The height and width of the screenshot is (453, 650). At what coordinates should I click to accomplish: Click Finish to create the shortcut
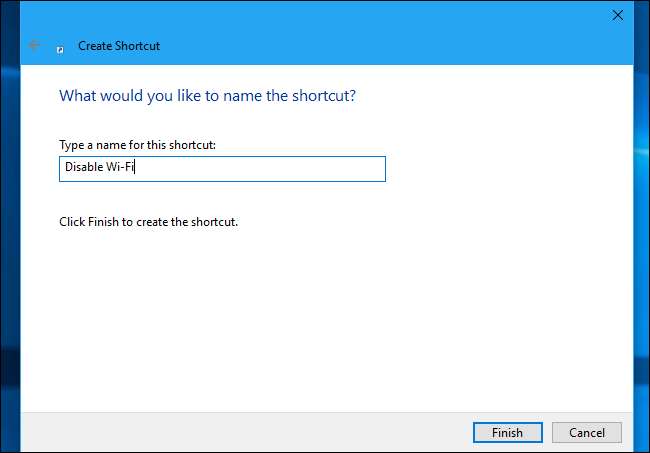507,432
